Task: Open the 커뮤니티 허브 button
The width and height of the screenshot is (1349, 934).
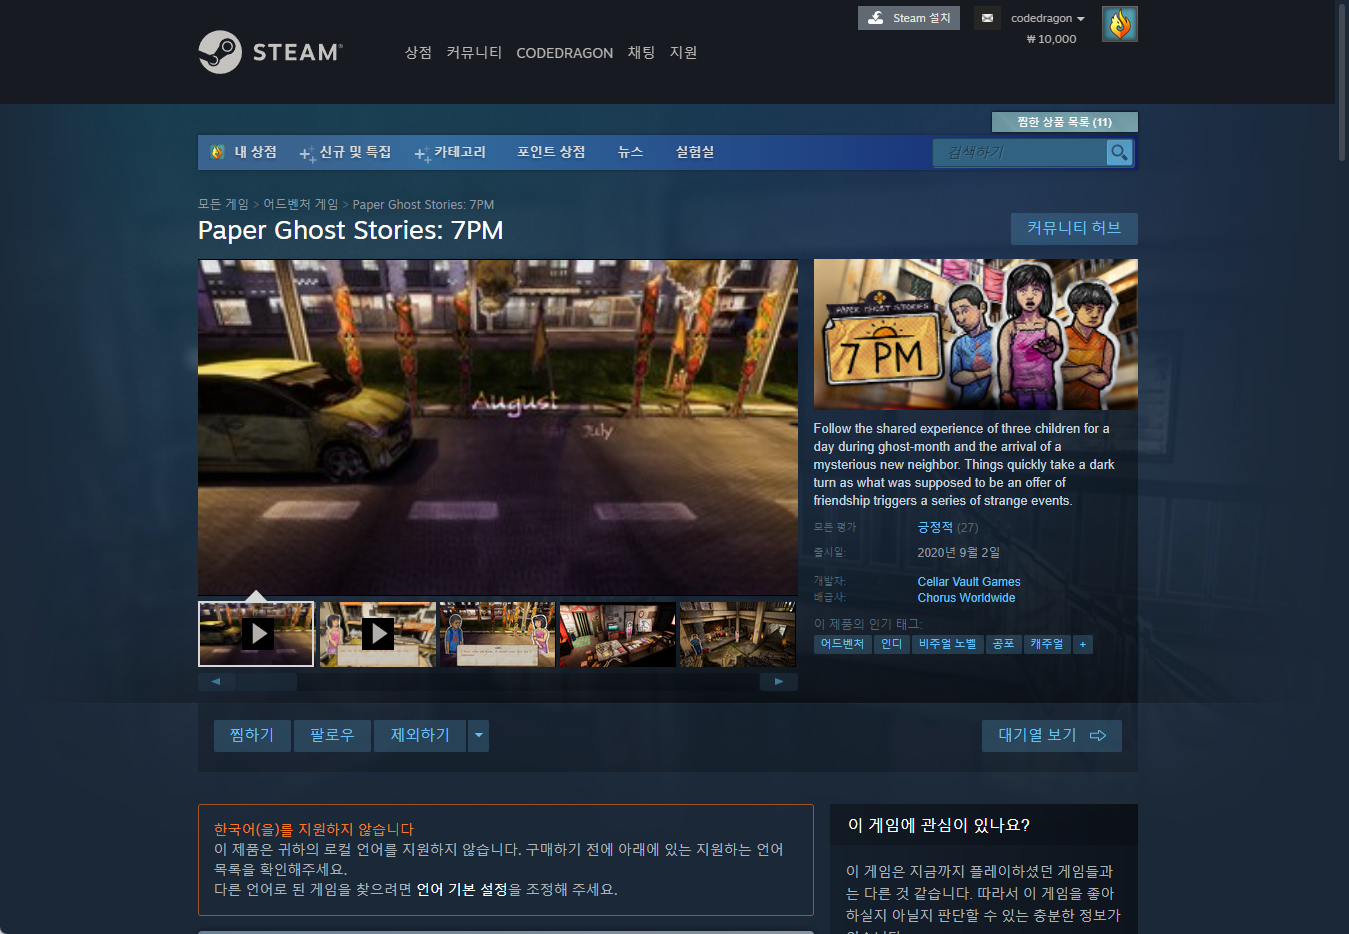Action: 1074,228
